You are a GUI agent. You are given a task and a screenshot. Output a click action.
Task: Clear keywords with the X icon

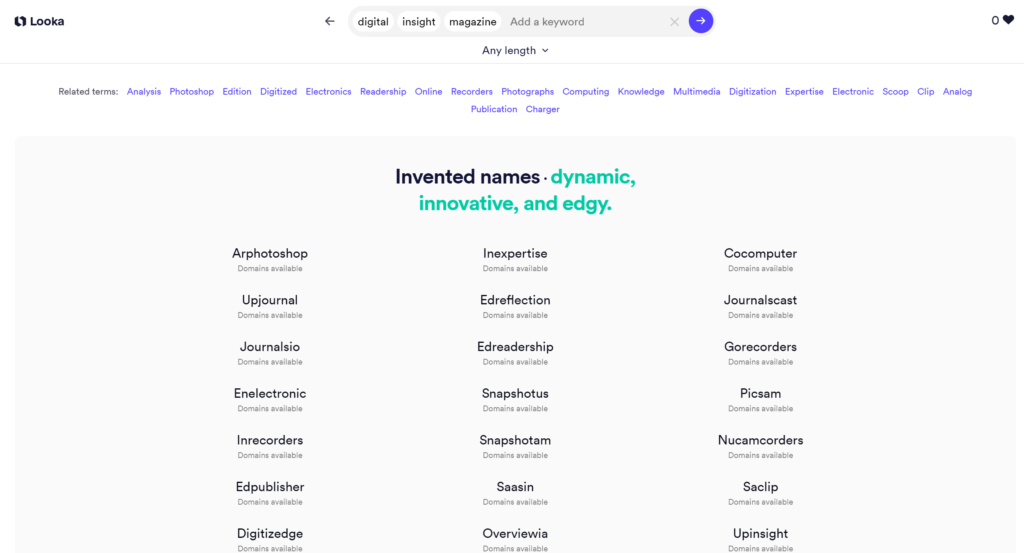674,22
